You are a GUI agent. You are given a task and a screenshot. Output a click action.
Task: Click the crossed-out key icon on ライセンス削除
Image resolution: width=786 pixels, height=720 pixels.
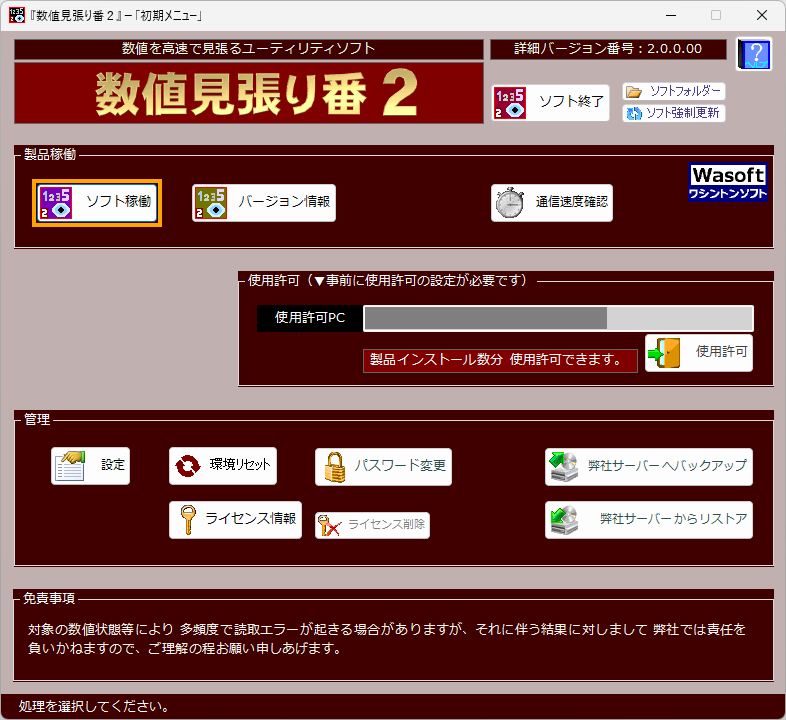pos(329,525)
